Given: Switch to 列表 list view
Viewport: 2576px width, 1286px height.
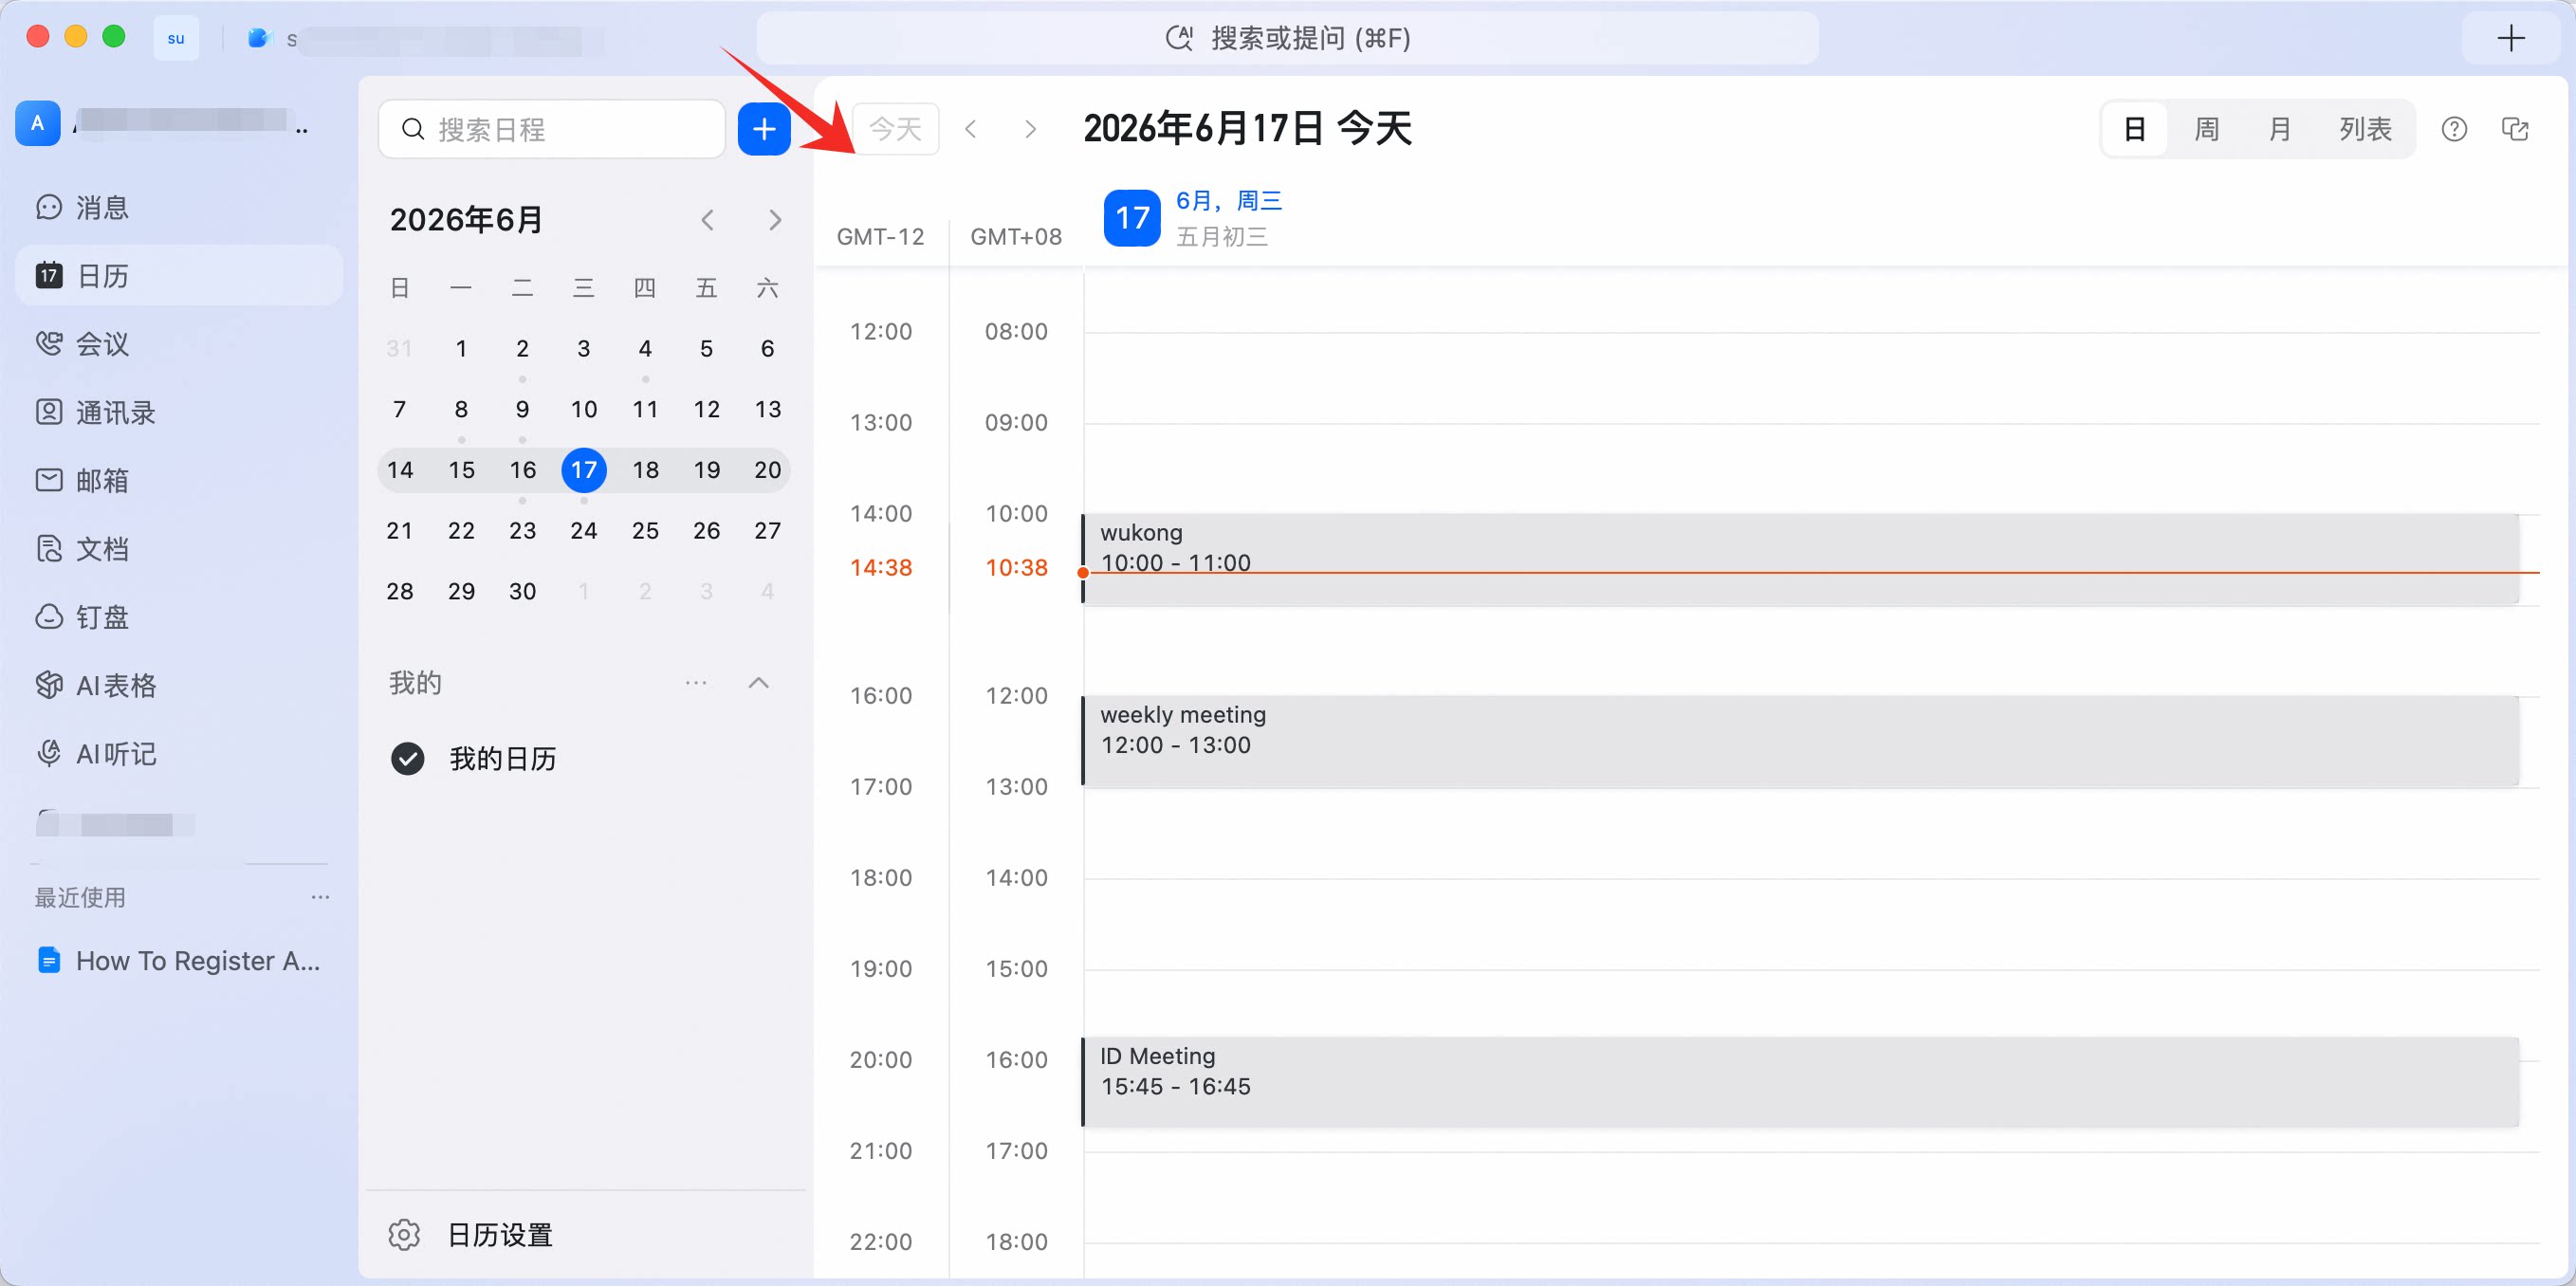Looking at the screenshot, I should 2365,129.
